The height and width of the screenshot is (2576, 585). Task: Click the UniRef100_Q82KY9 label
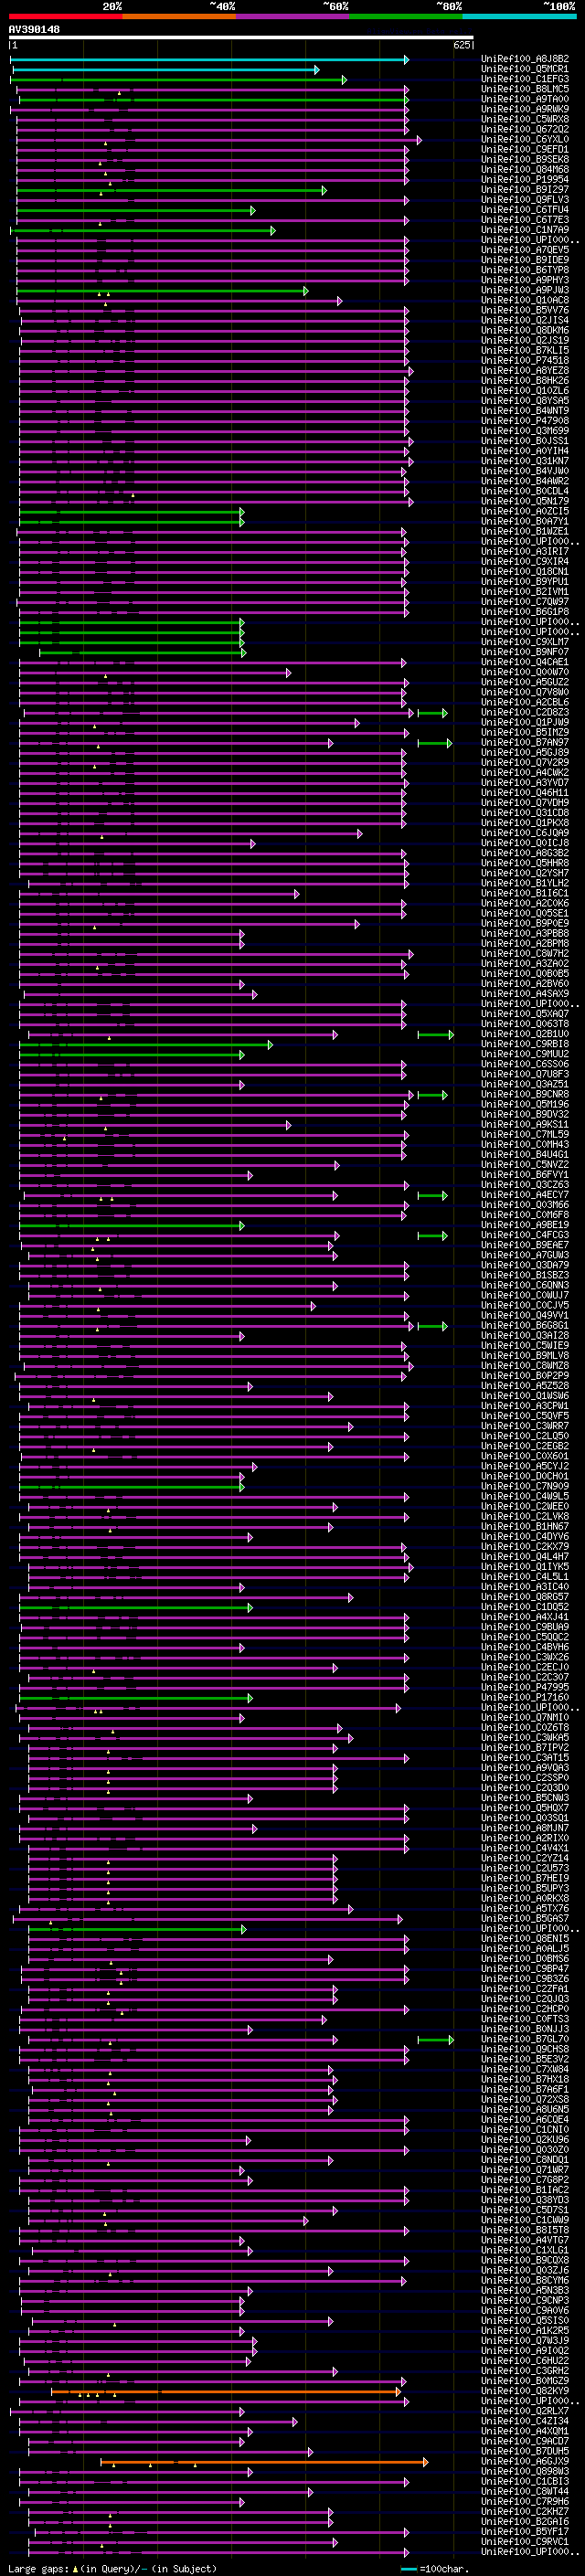pos(525,2390)
